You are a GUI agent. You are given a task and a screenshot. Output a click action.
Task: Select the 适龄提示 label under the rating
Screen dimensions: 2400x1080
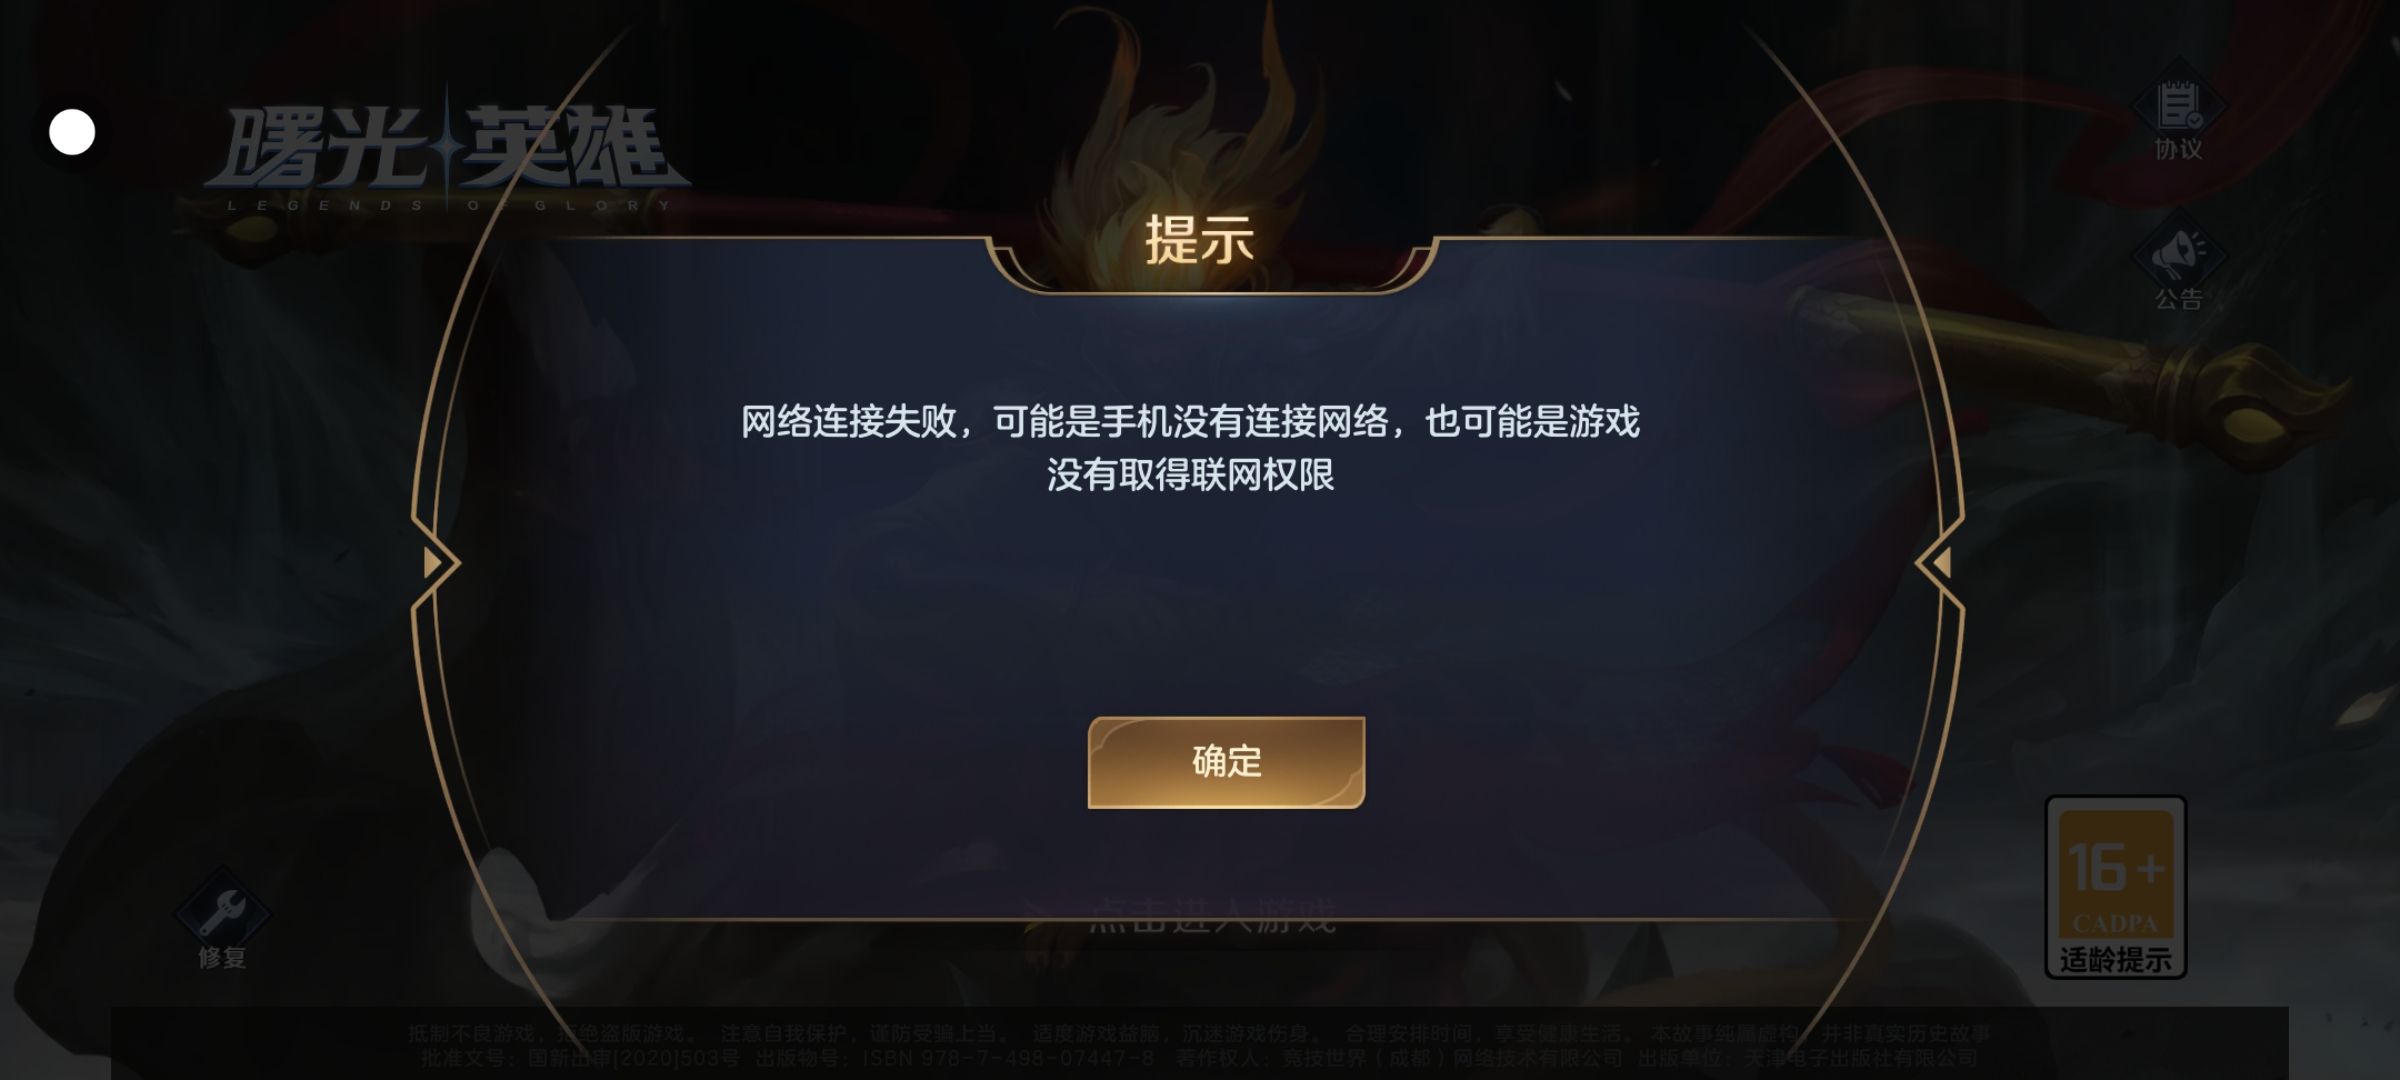tap(2116, 960)
